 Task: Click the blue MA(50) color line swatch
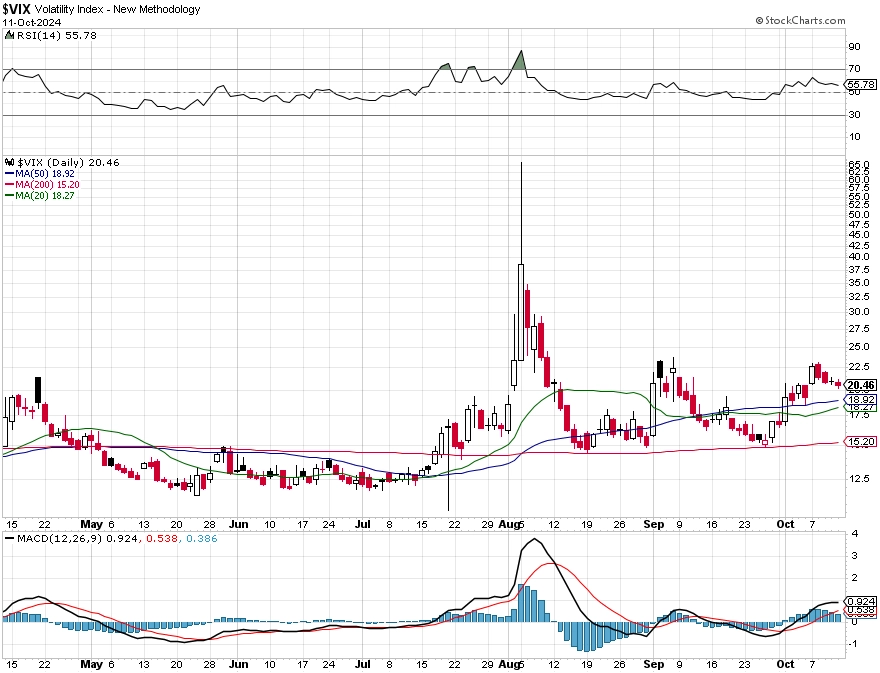click(10, 174)
